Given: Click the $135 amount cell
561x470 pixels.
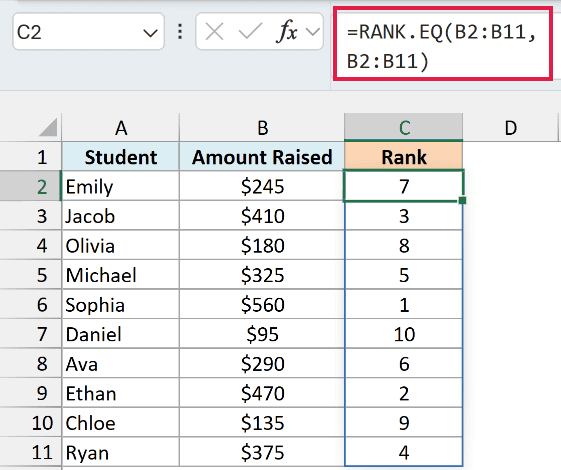Looking at the screenshot, I should coord(262,423).
